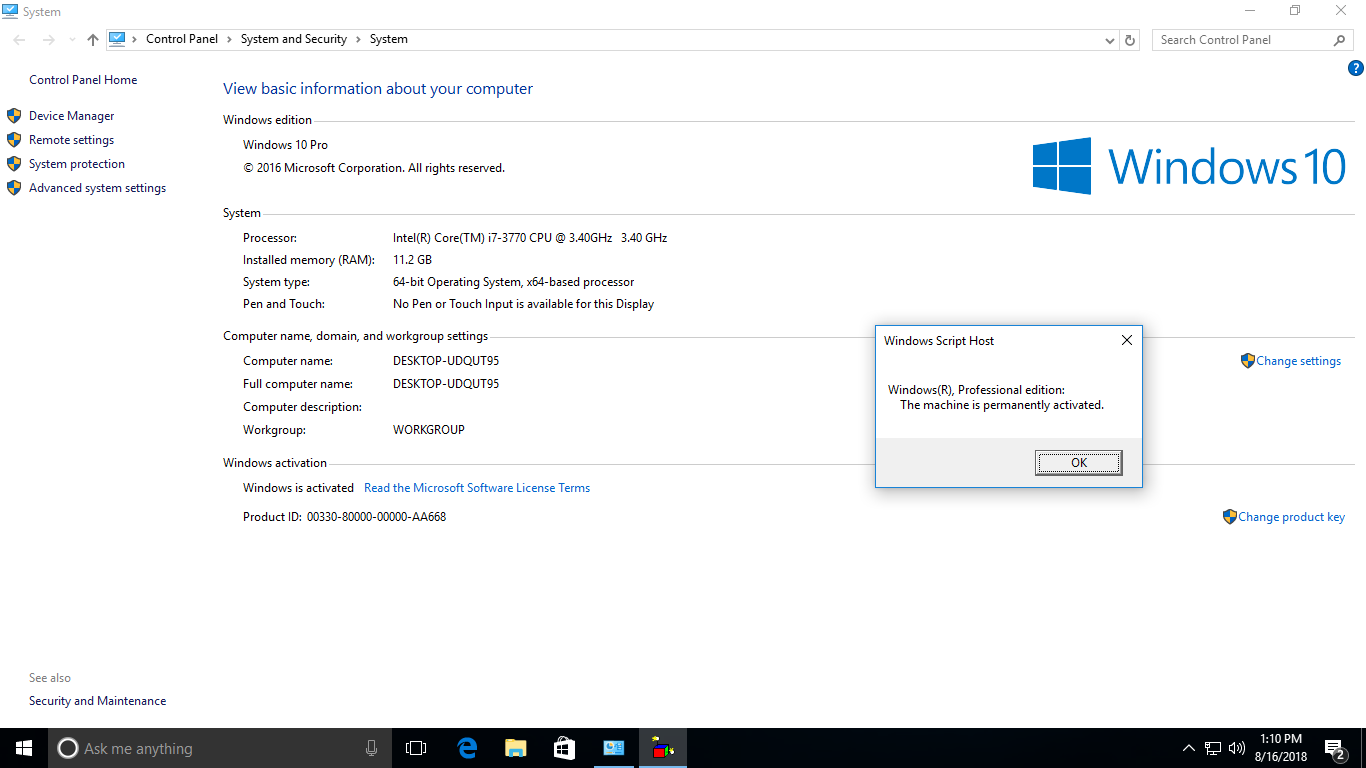Image resolution: width=1366 pixels, height=768 pixels.
Task: Click the Intel Core i7-3770 processor text
Action: pyautogui.click(x=530, y=238)
